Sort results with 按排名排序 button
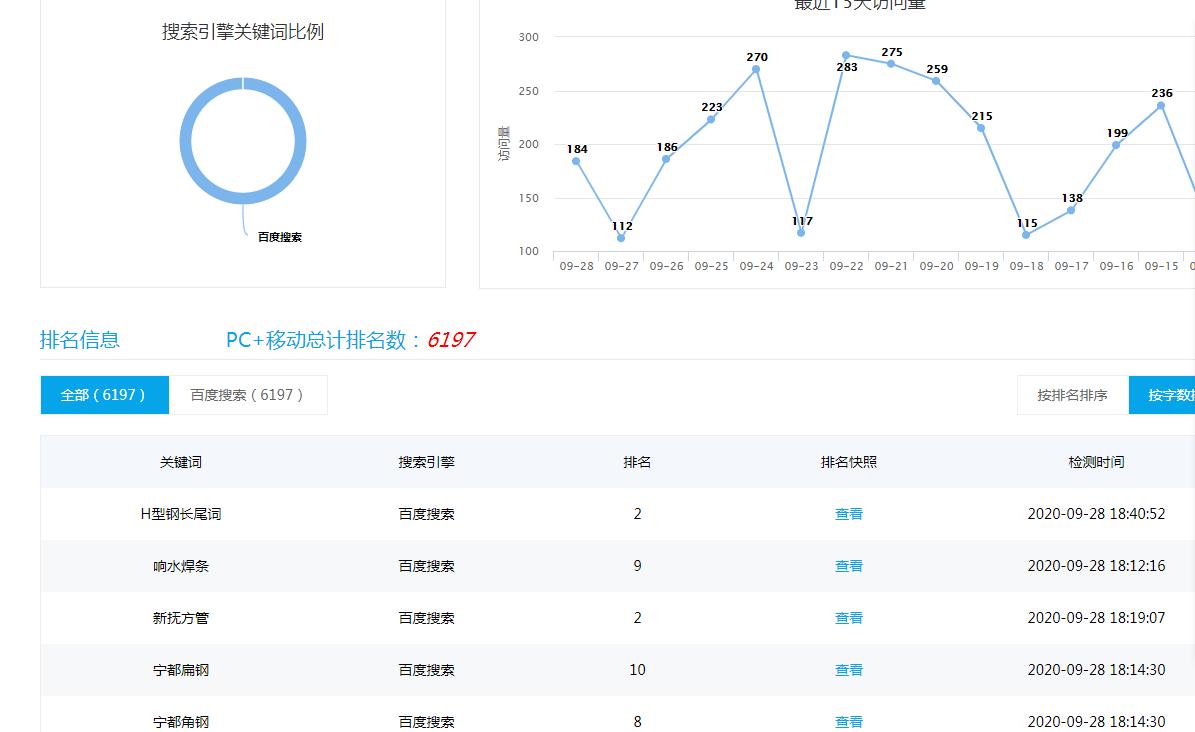Screen dimensions: 1195x732 pos(1072,395)
